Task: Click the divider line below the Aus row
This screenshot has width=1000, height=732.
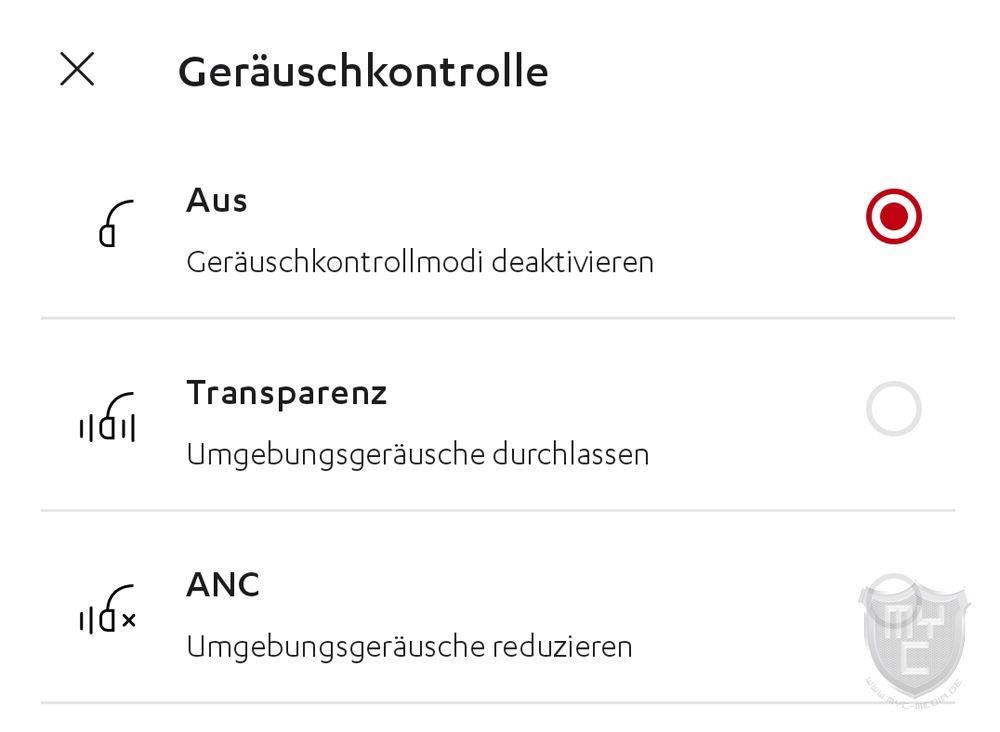Action: (x=498, y=318)
